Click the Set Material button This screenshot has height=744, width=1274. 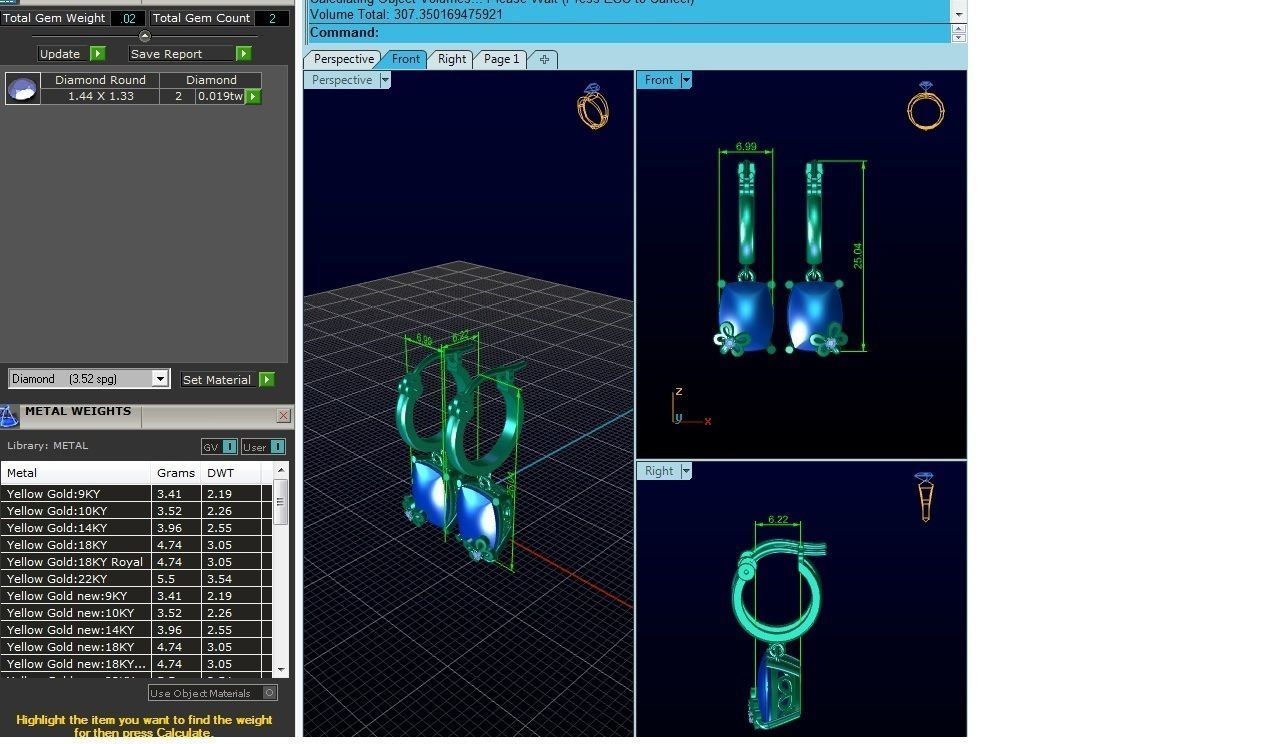tap(217, 380)
